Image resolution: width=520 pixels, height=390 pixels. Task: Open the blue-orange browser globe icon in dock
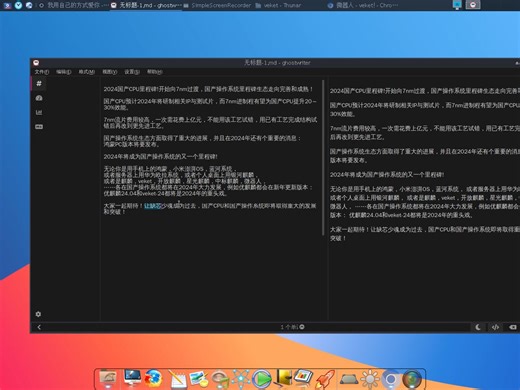click(153, 379)
